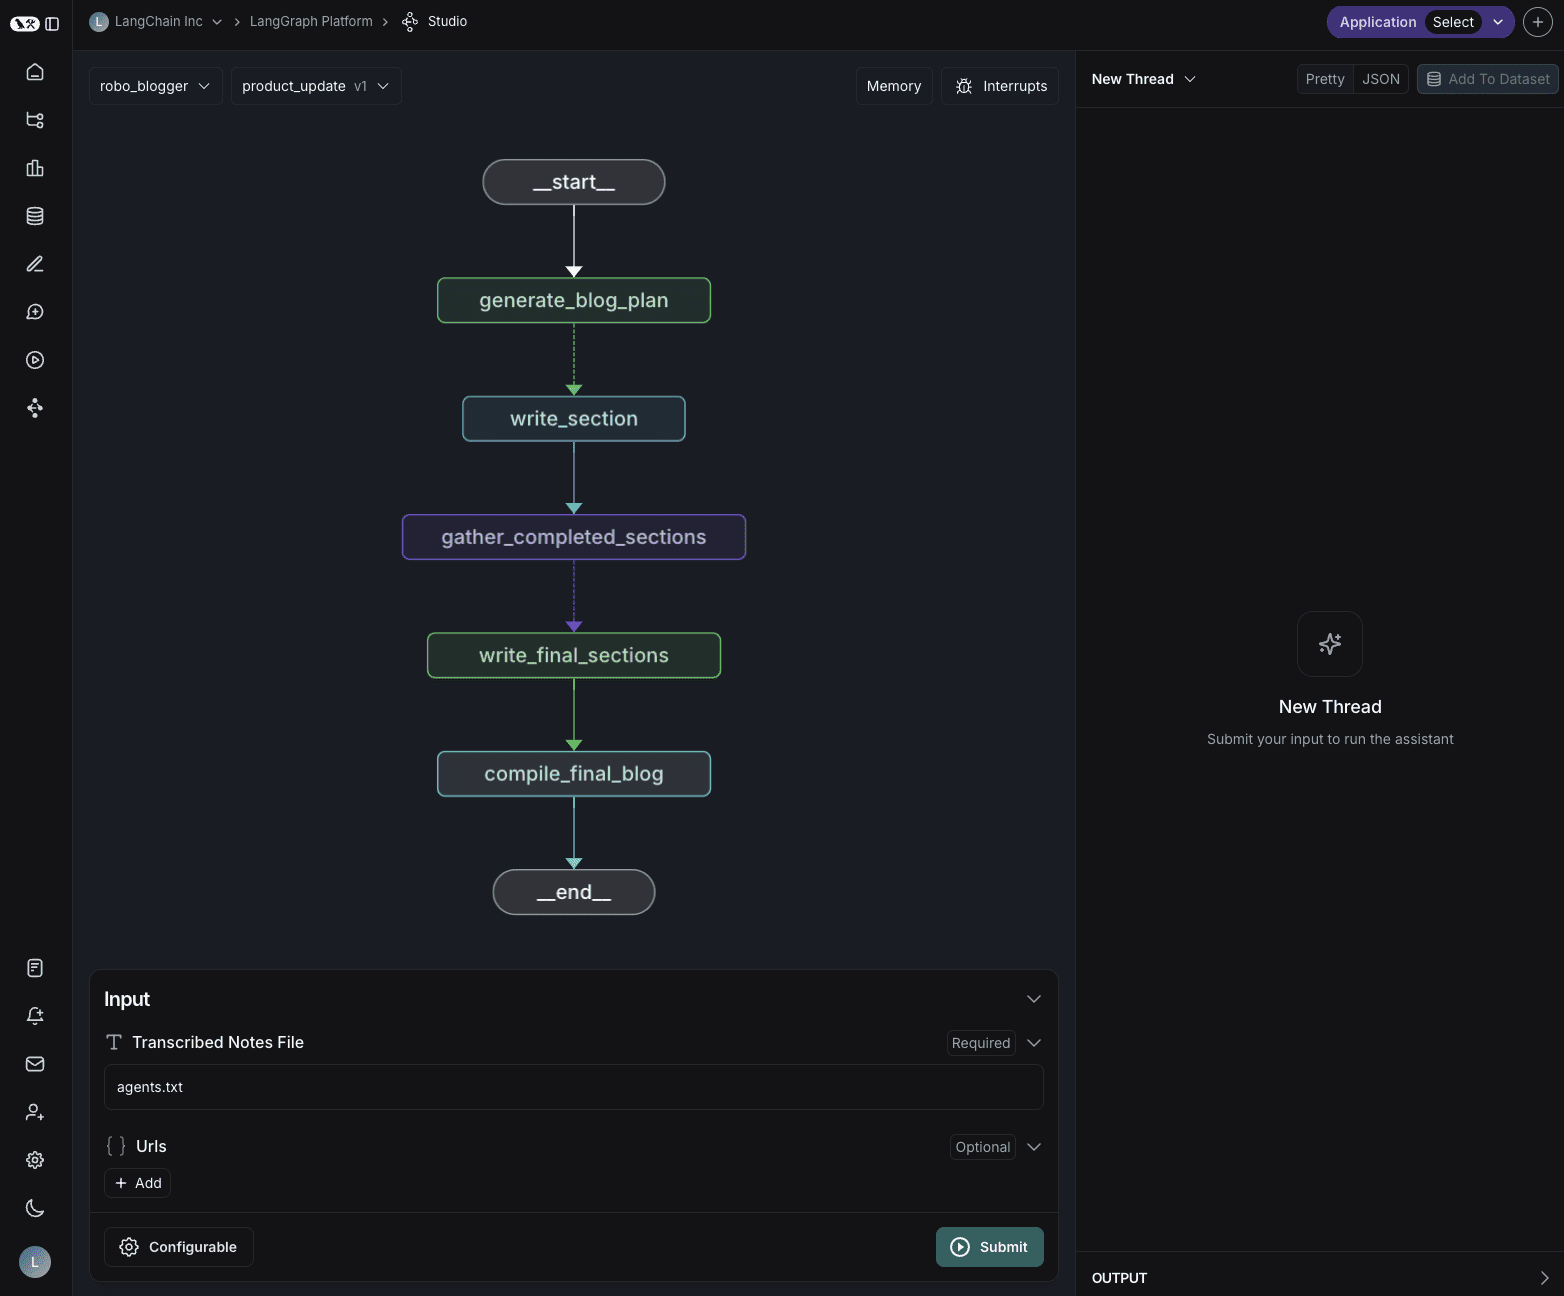The width and height of the screenshot is (1564, 1296).
Task: Toggle dark mode moon icon
Action: click(35, 1208)
